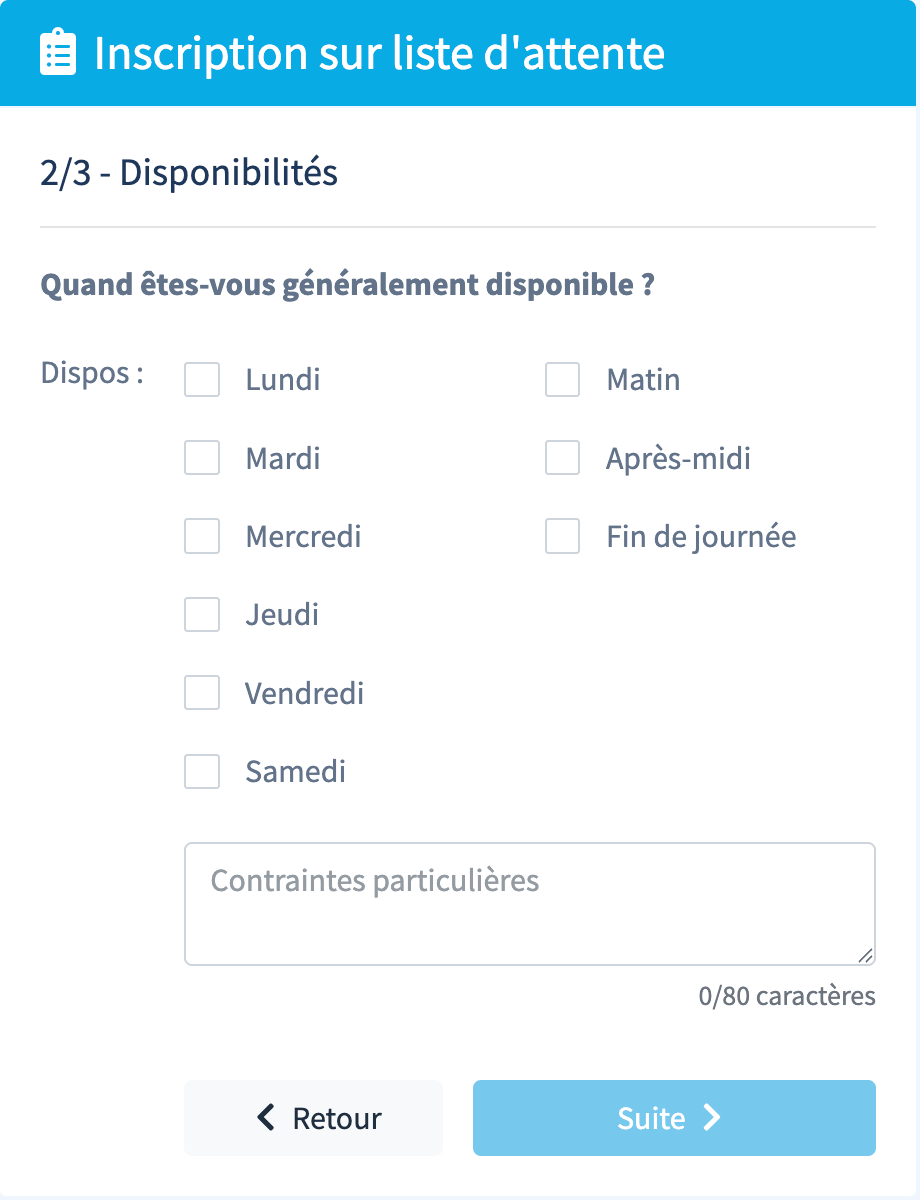The width and height of the screenshot is (920, 1200).
Task: Check the Lundi checkbox
Action: (x=202, y=380)
